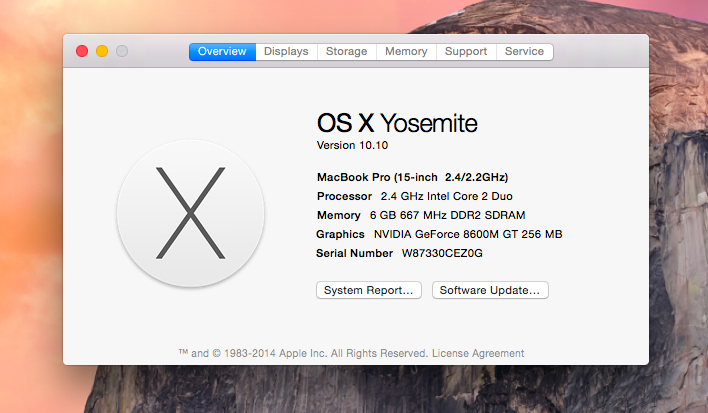
Task: Open the Support tab
Action: 466,51
